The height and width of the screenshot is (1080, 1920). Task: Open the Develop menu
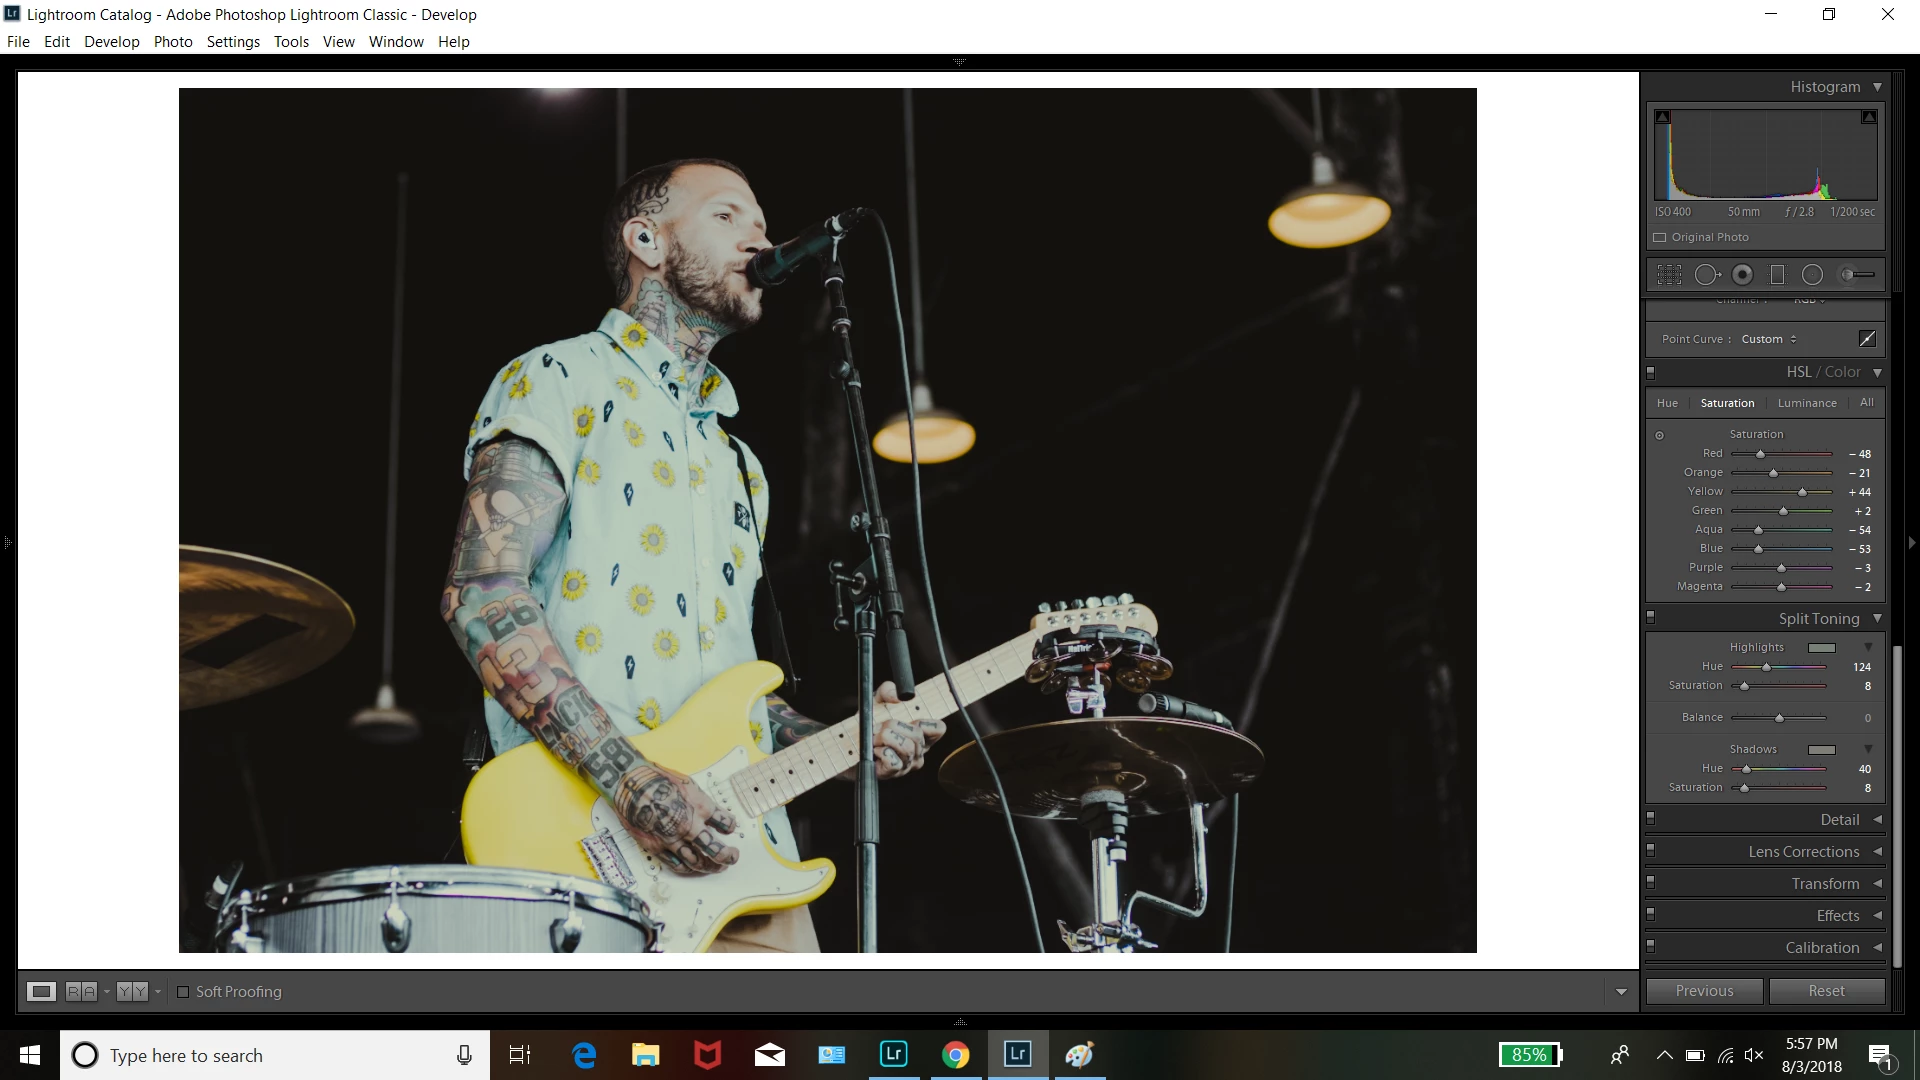[111, 42]
